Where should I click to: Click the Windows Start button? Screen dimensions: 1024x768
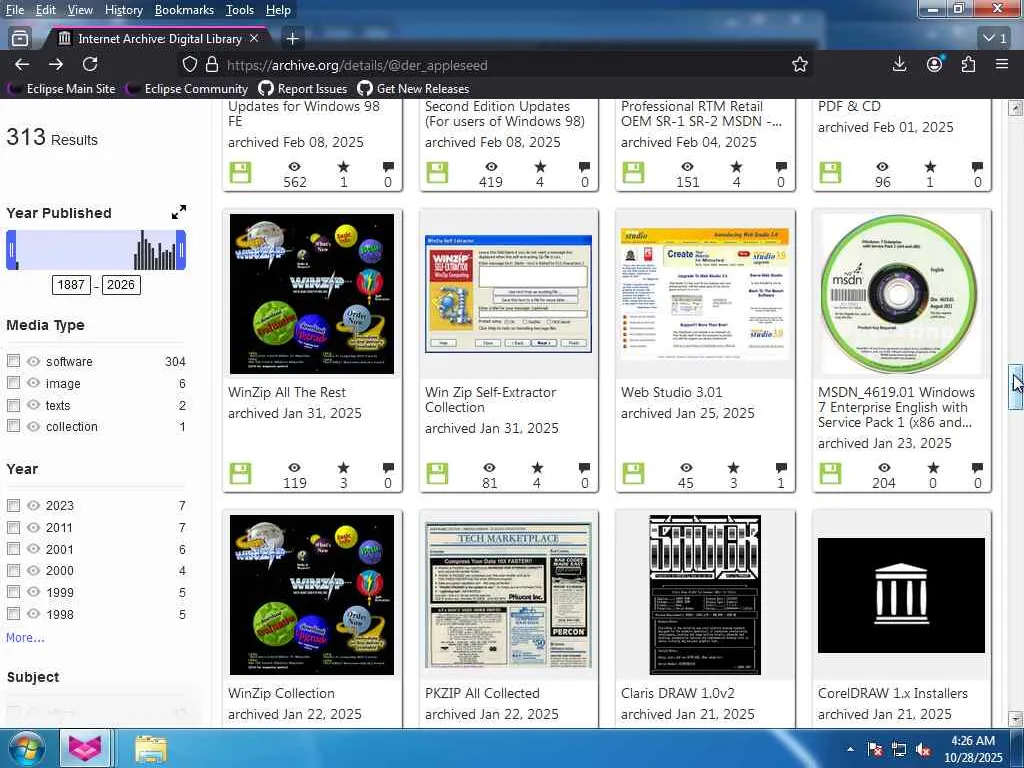click(27, 748)
